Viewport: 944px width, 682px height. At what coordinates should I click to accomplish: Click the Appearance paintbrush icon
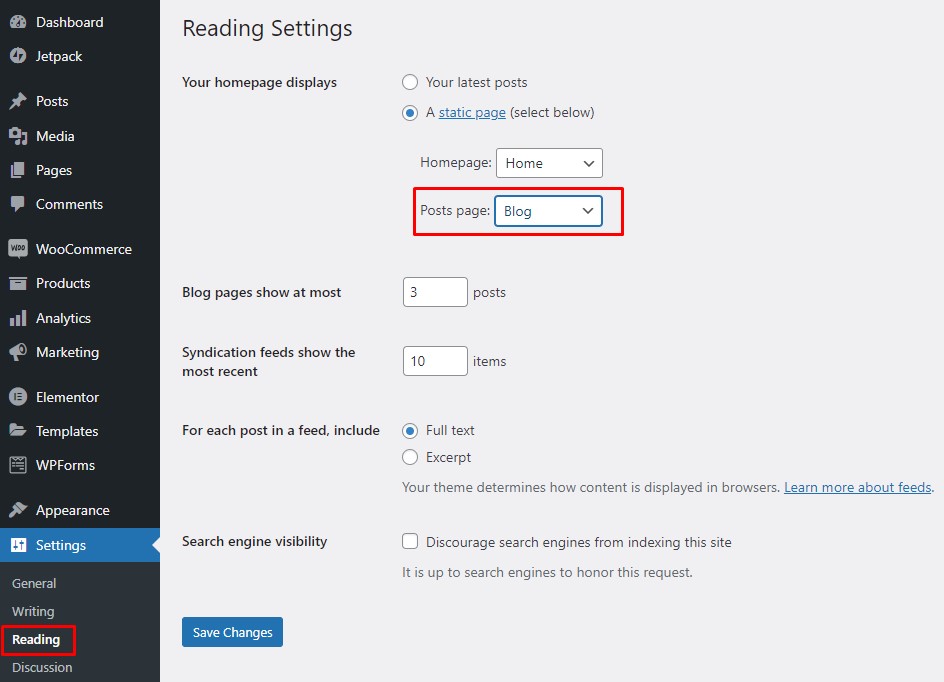click(x=18, y=510)
